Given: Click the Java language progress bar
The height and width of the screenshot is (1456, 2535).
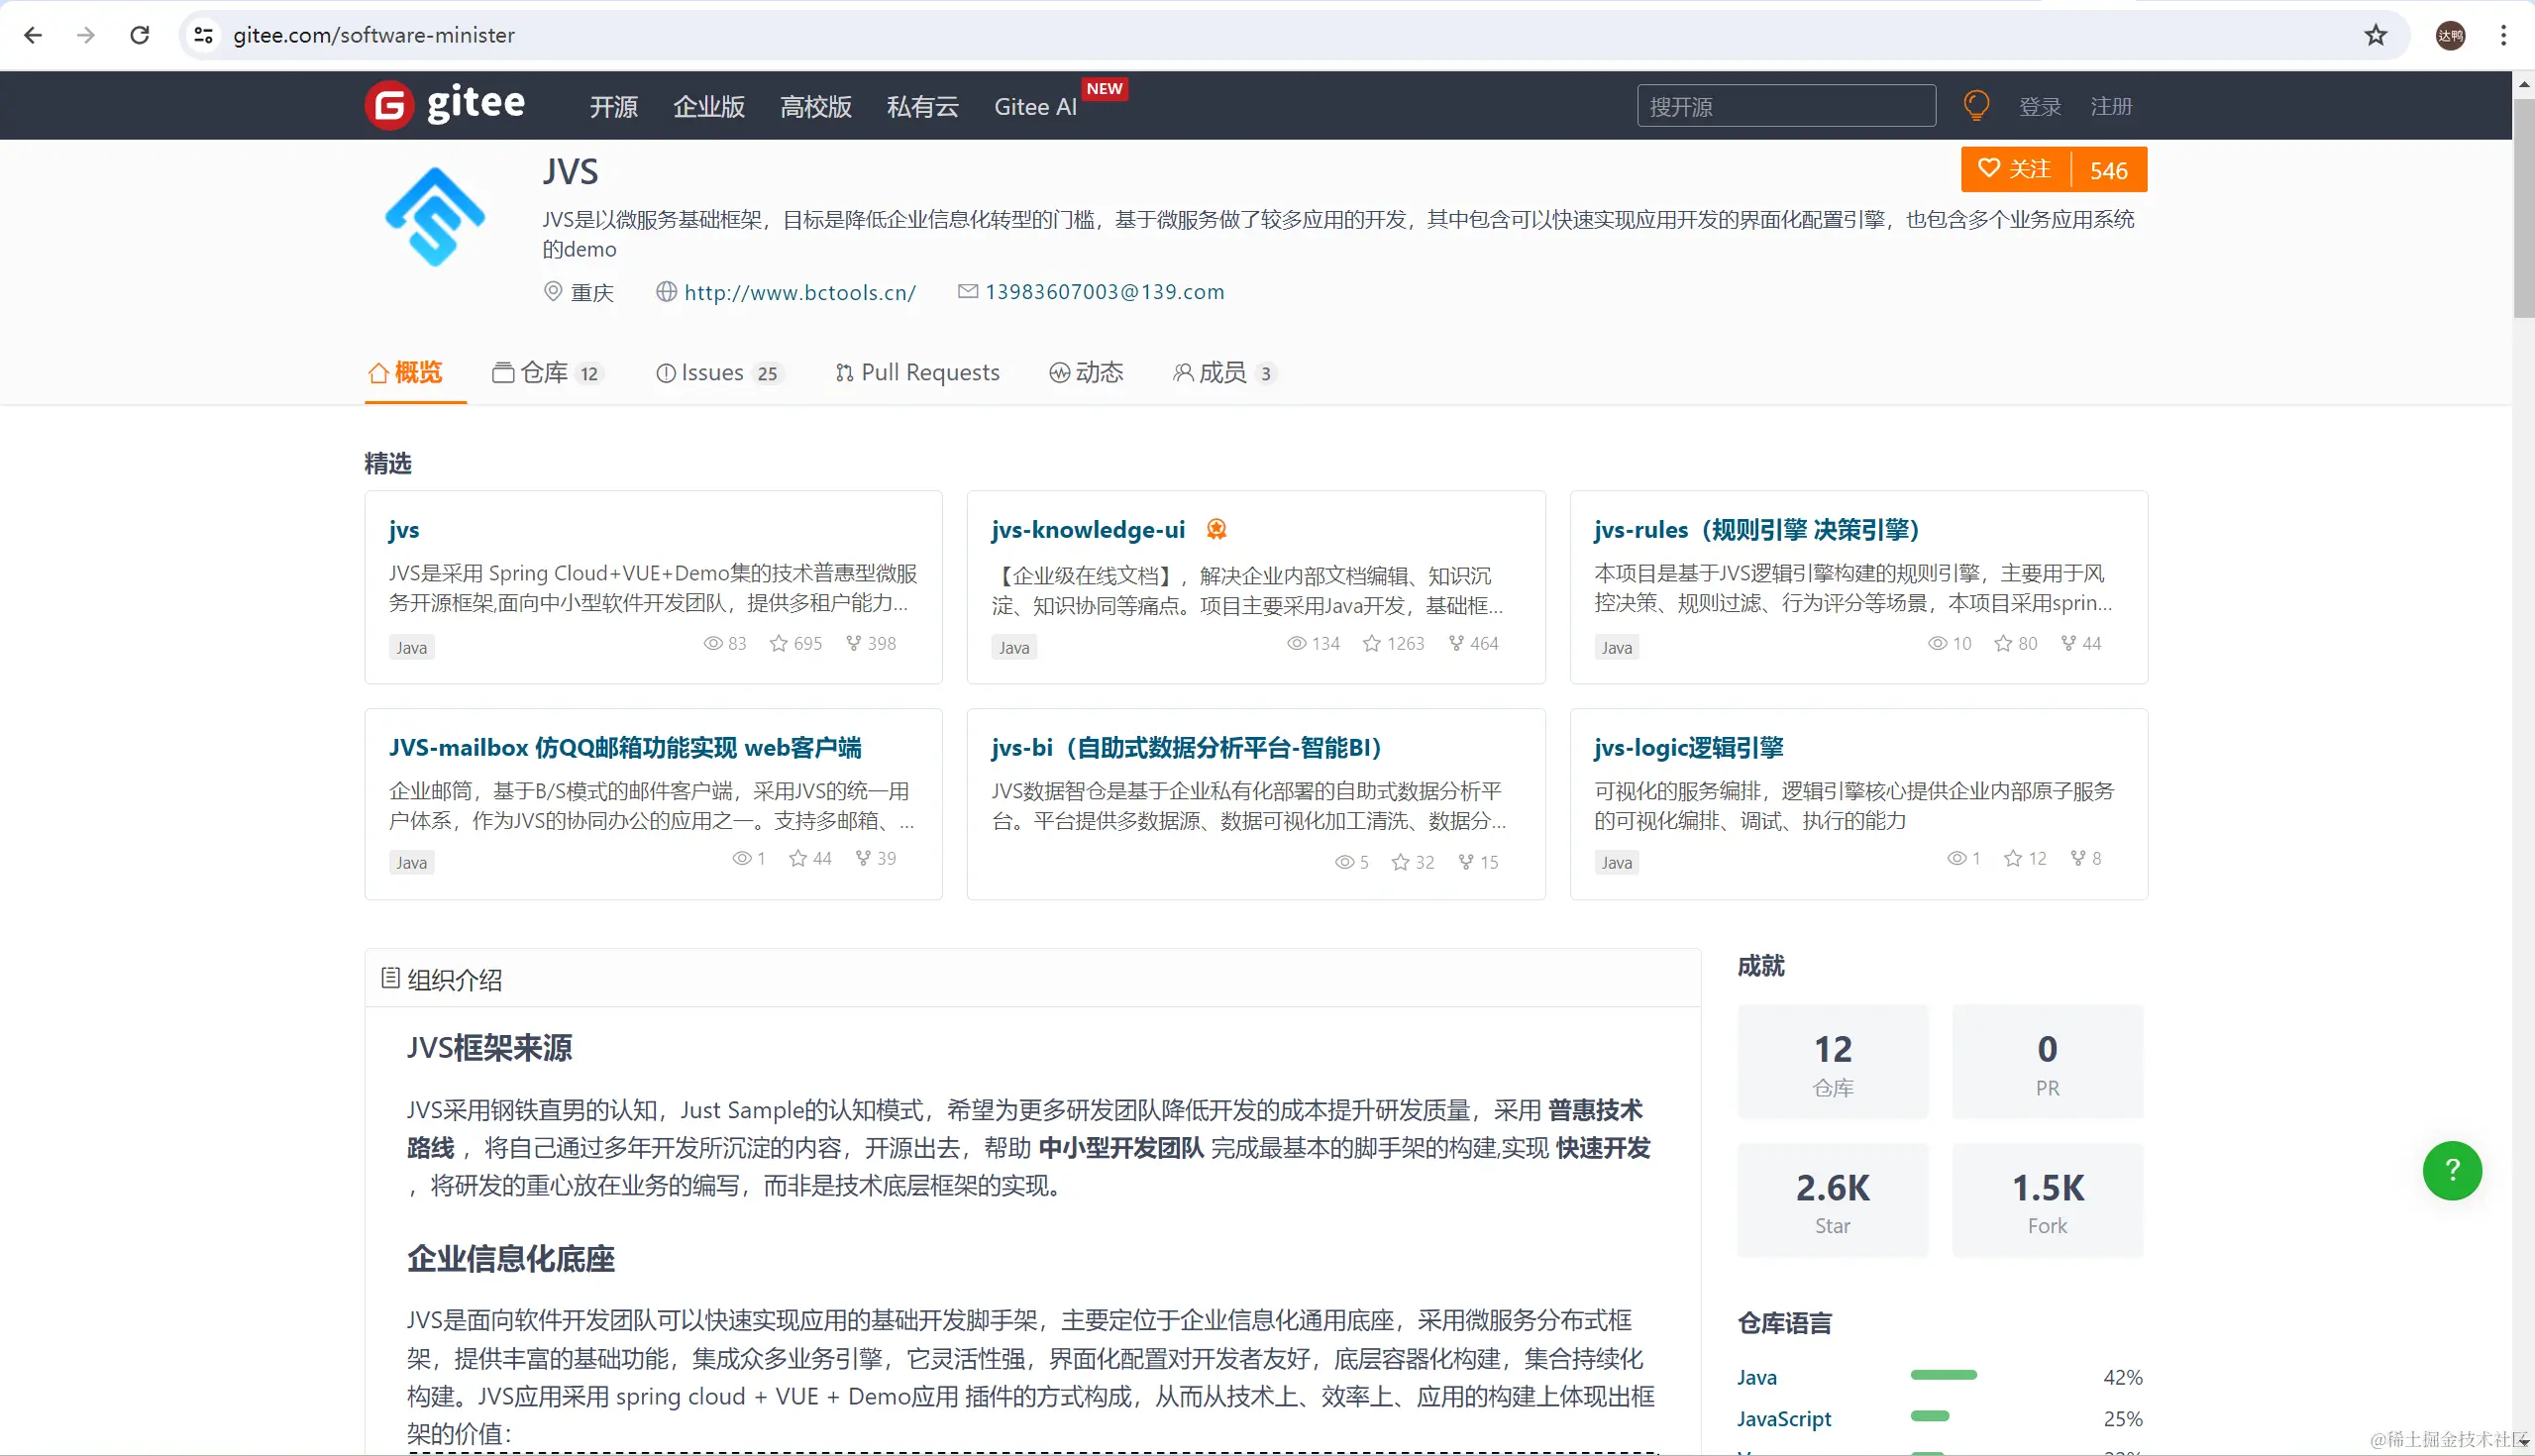Looking at the screenshot, I should (x=1943, y=1375).
